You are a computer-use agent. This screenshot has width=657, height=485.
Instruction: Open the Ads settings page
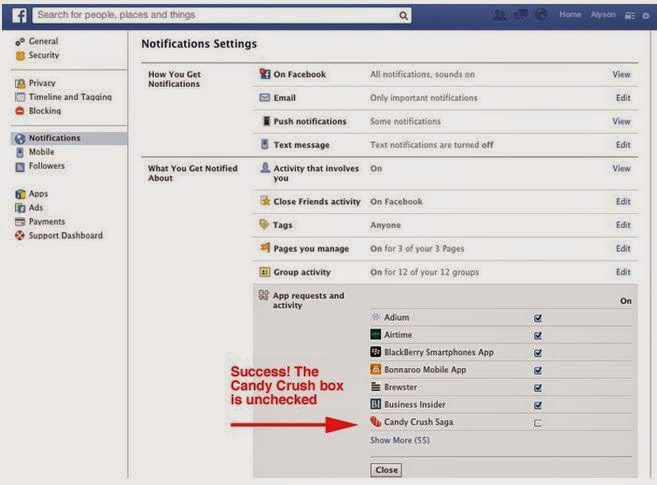pos(36,208)
